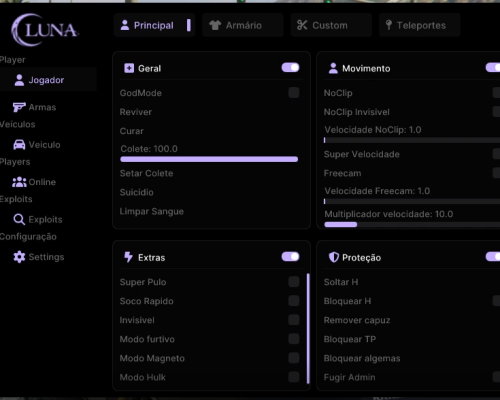Toggle the Extras panel switch

[290, 257]
